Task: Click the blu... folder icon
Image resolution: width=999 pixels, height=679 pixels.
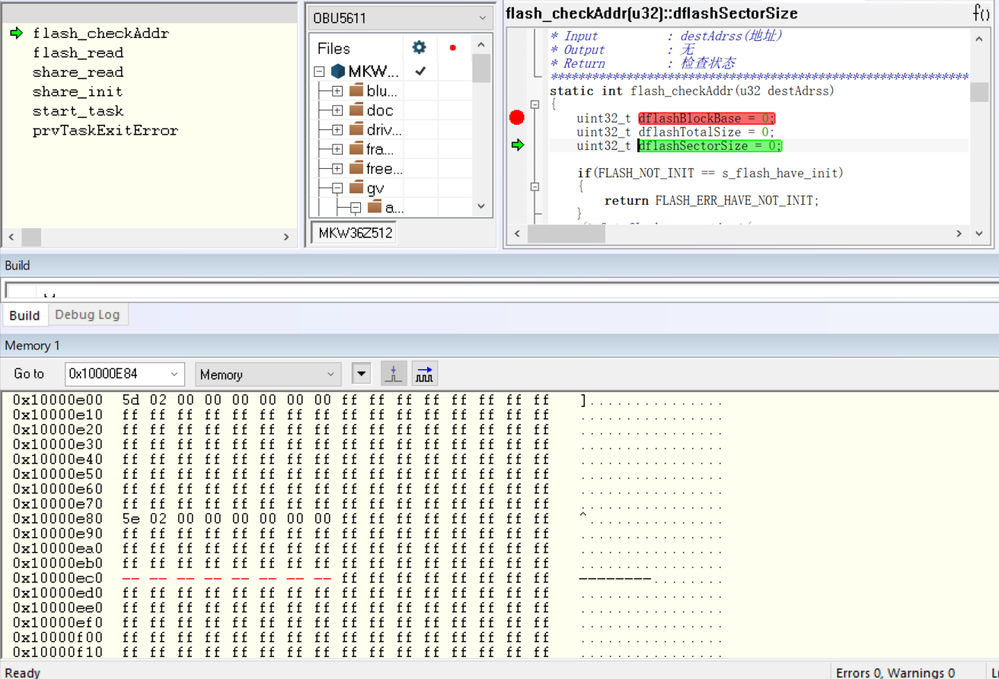Action: (x=356, y=90)
